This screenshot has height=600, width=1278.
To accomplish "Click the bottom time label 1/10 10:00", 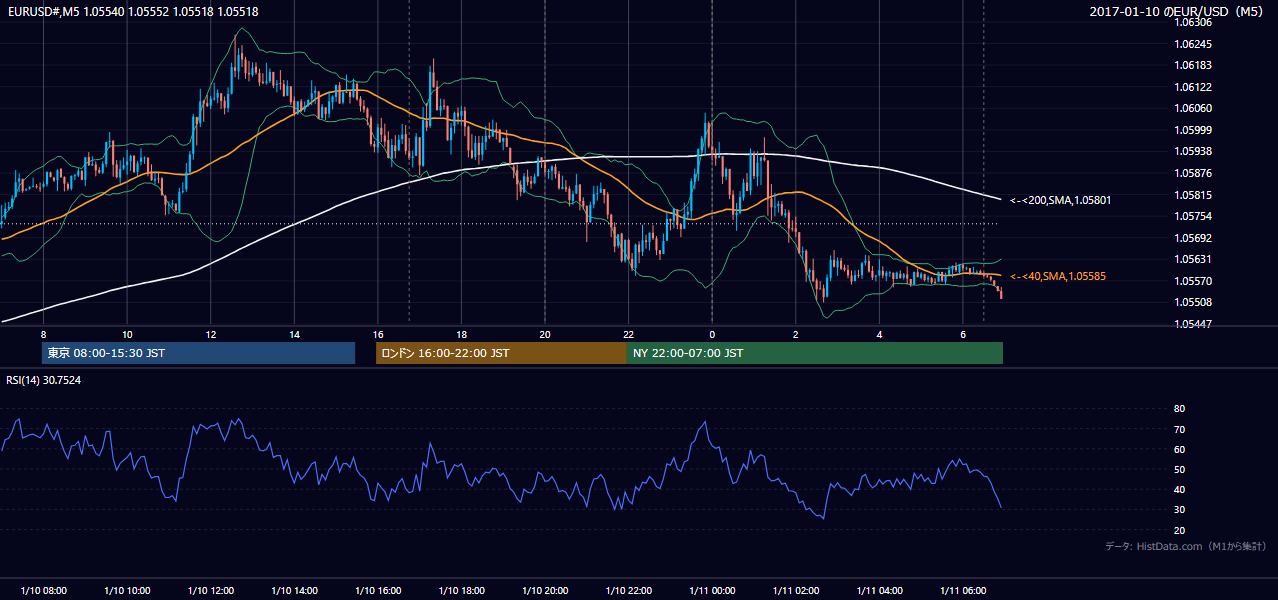I will (x=127, y=591).
